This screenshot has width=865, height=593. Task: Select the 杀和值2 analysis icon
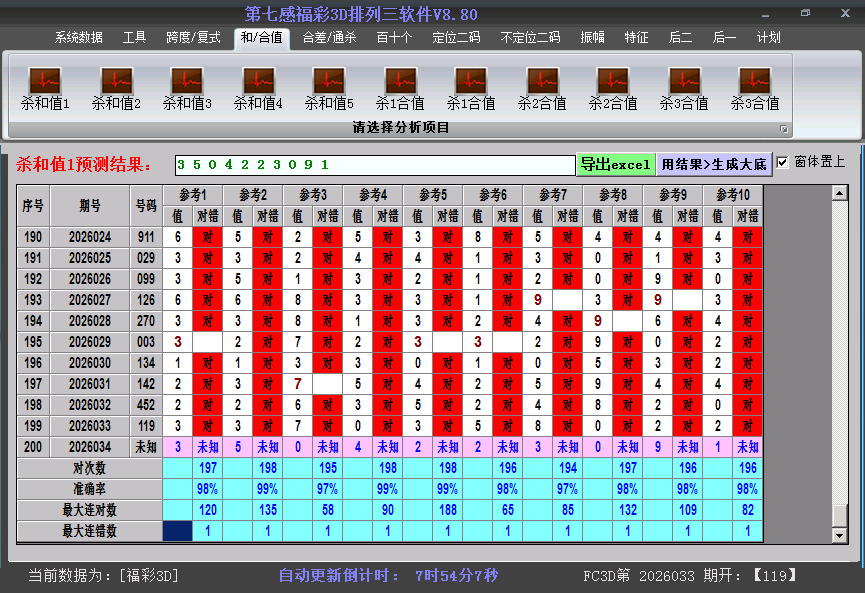(x=116, y=80)
